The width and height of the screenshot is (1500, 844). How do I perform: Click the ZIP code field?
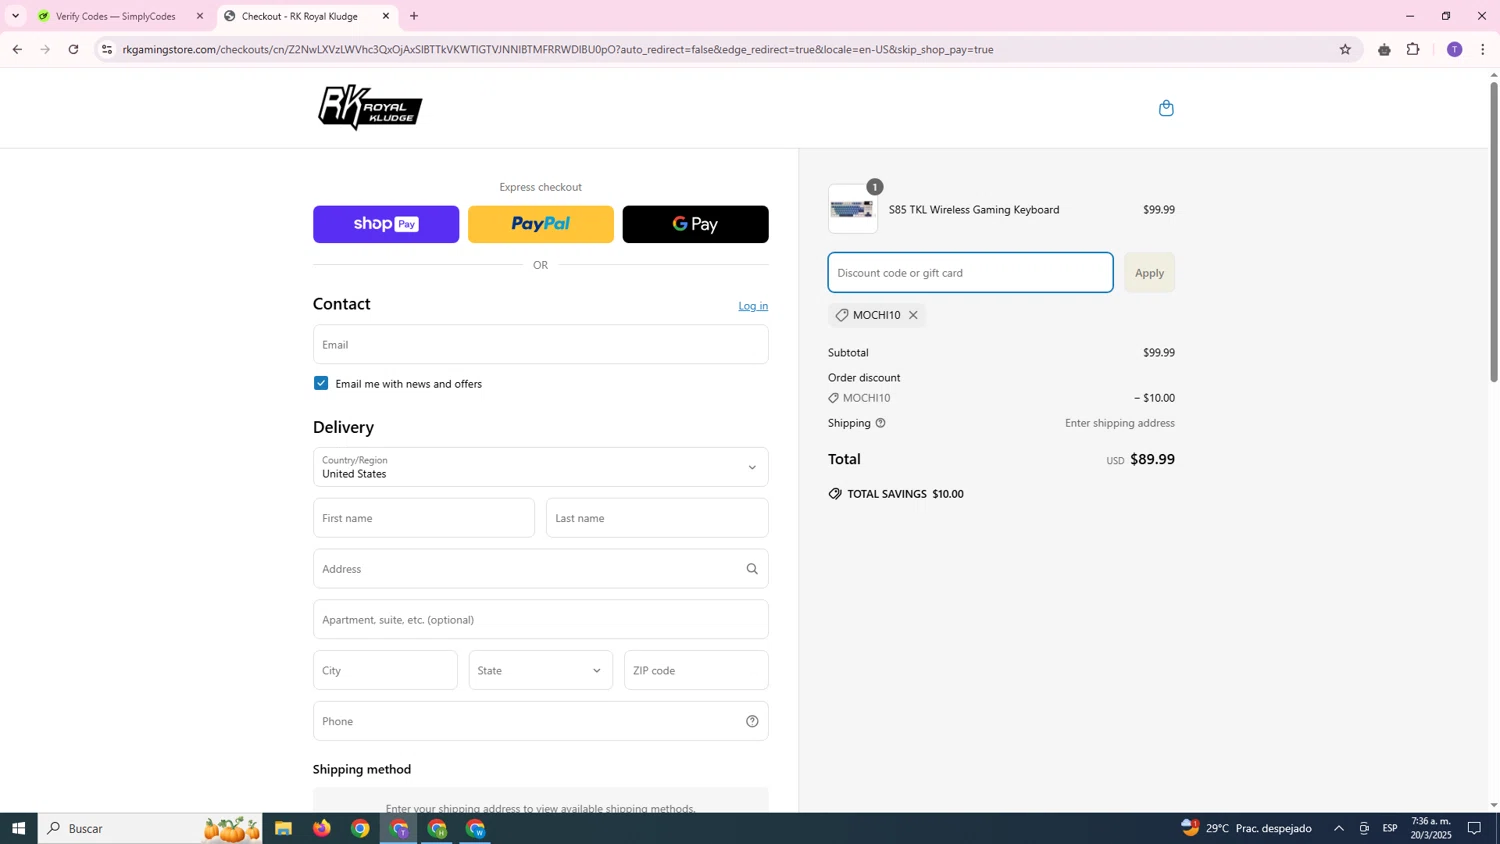point(696,670)
